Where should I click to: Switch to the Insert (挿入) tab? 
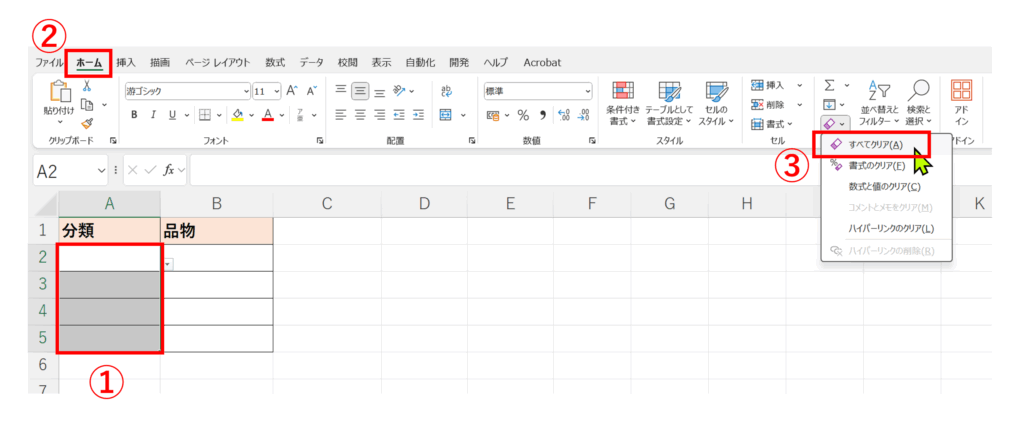(x=126, y=62)
